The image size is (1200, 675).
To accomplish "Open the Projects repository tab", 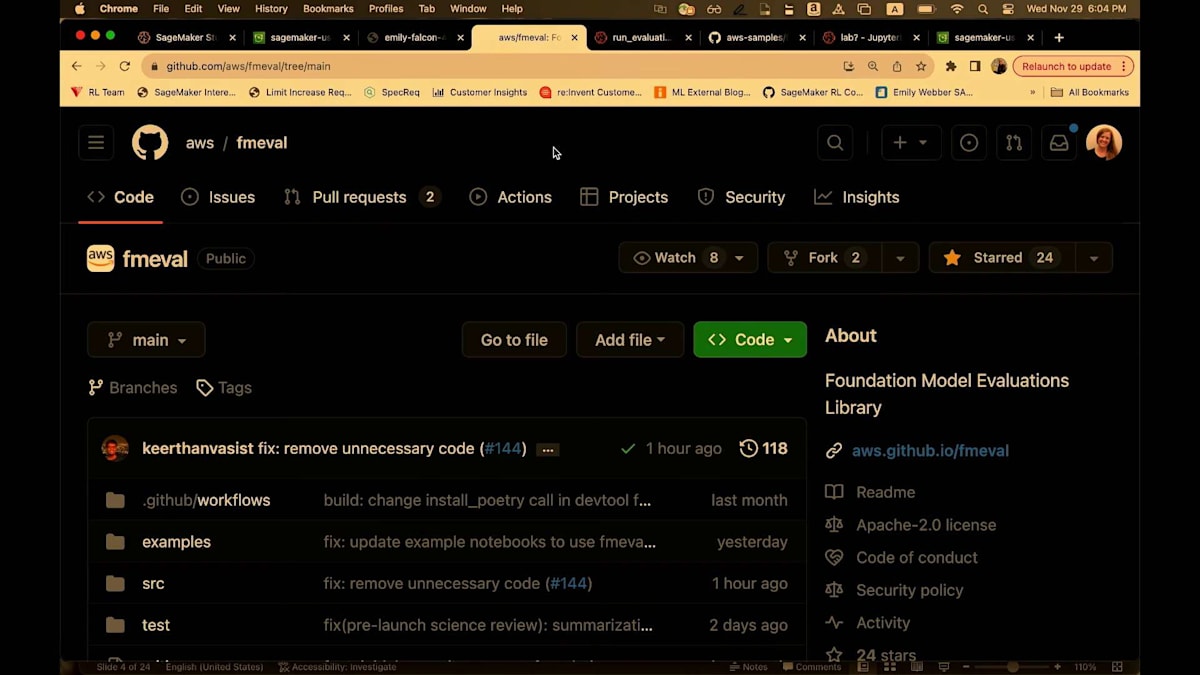I will pos(624,197).
